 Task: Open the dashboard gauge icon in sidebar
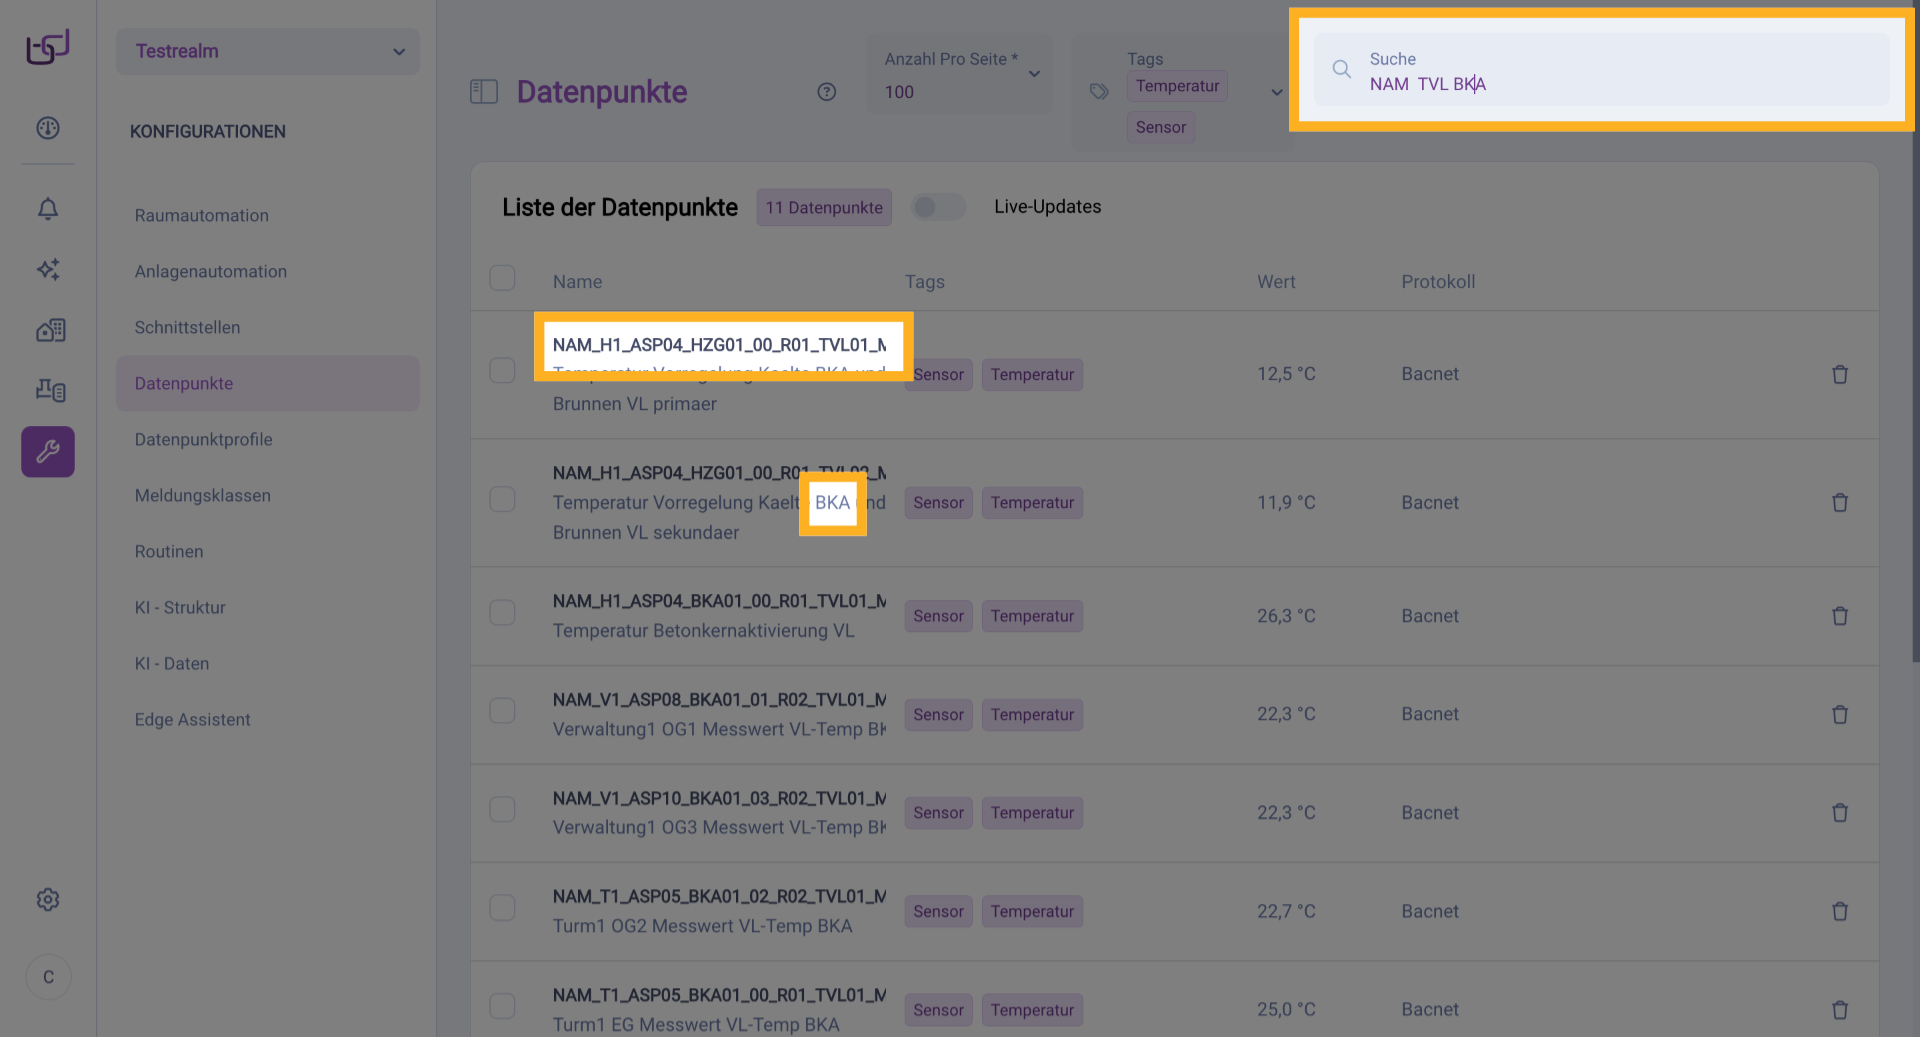tap(48, 128)
